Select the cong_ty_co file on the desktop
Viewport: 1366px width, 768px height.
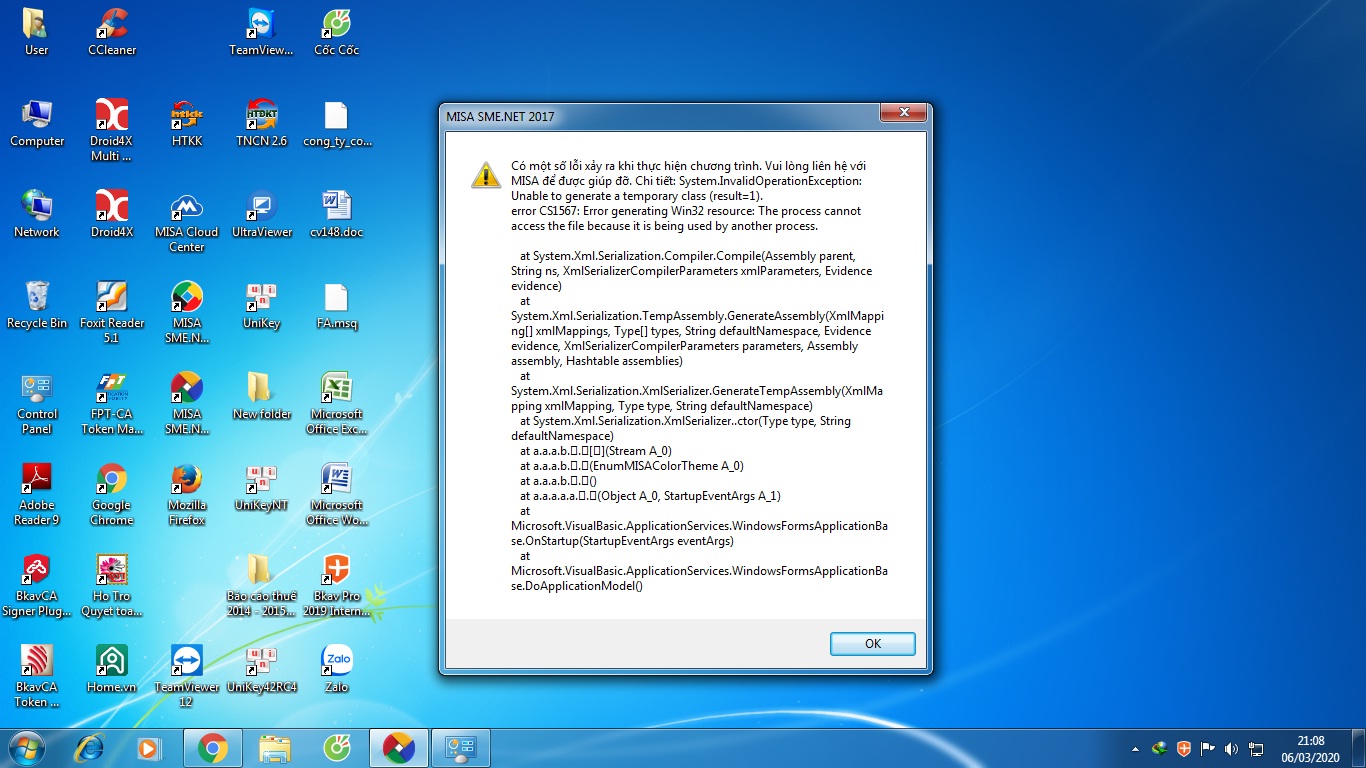click(337, 123)
